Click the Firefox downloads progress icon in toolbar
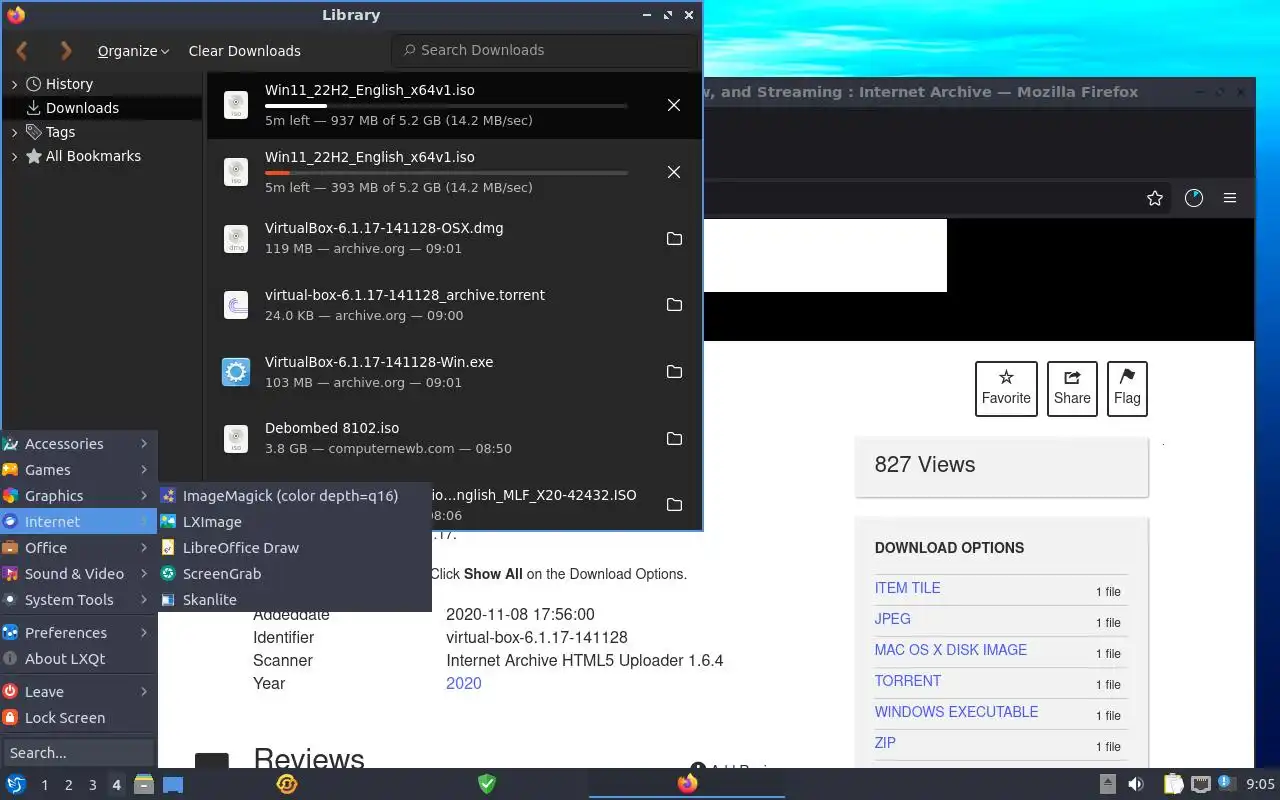The height and width of the screenshot is (800, 1280). 1193,198
